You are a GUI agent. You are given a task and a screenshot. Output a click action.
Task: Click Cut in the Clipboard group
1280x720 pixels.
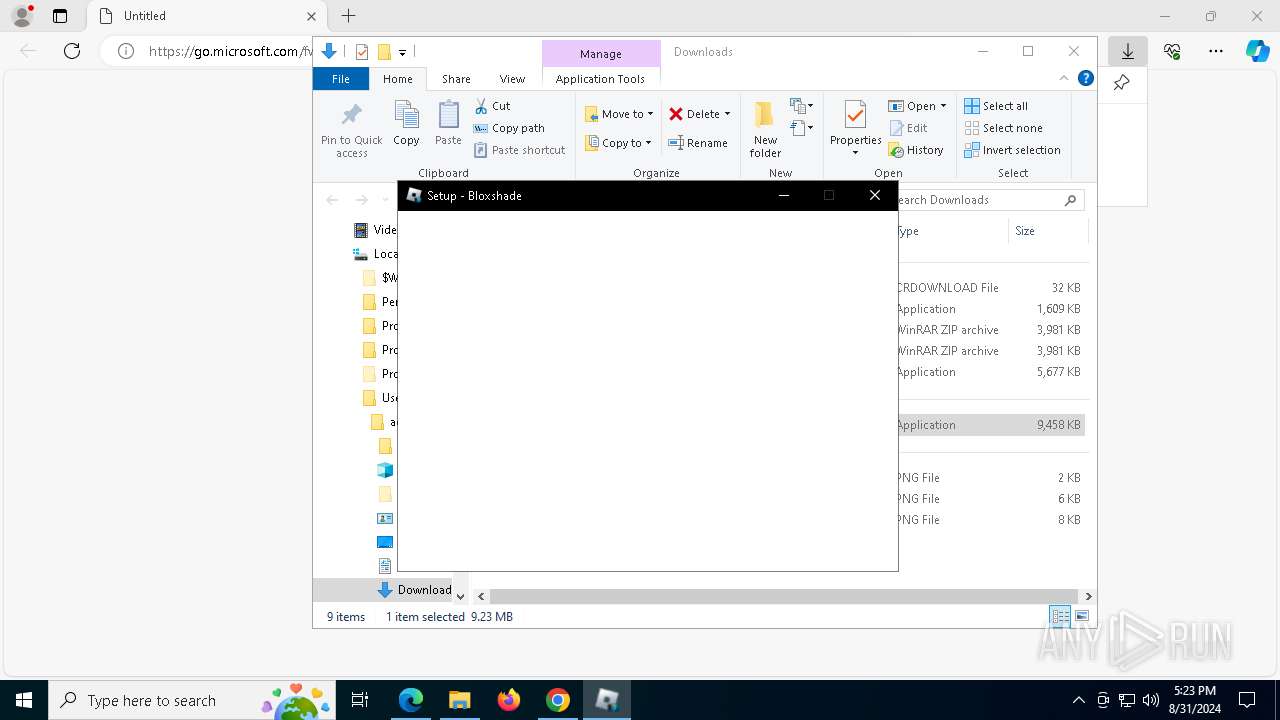(492, 106)
